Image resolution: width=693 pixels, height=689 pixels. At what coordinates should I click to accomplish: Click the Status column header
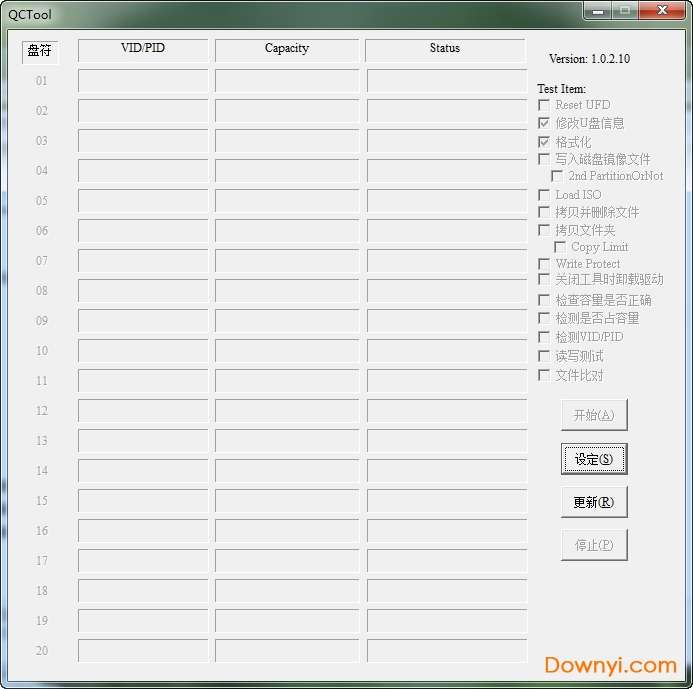[446, 50]
